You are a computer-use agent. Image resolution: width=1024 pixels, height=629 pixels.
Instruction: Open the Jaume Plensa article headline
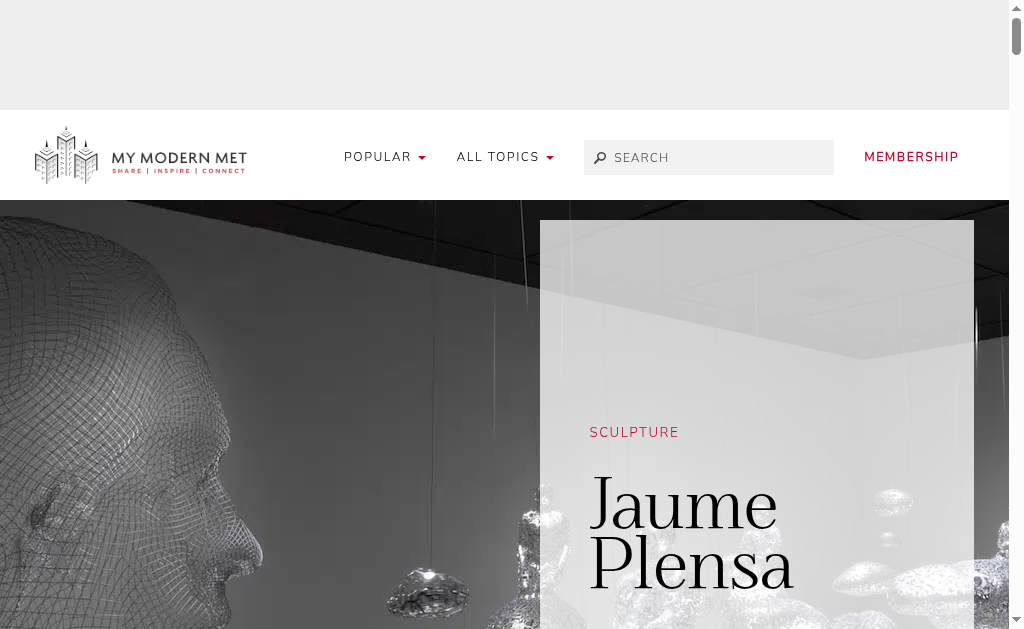click(691, 533)
